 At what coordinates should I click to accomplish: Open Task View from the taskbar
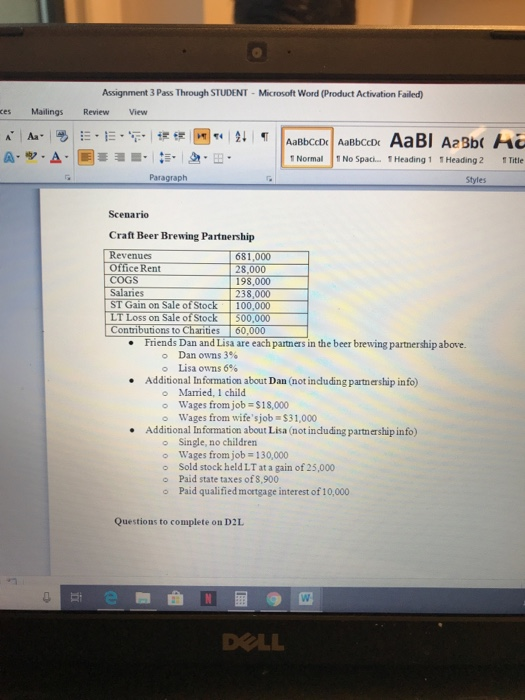[76, 597]
